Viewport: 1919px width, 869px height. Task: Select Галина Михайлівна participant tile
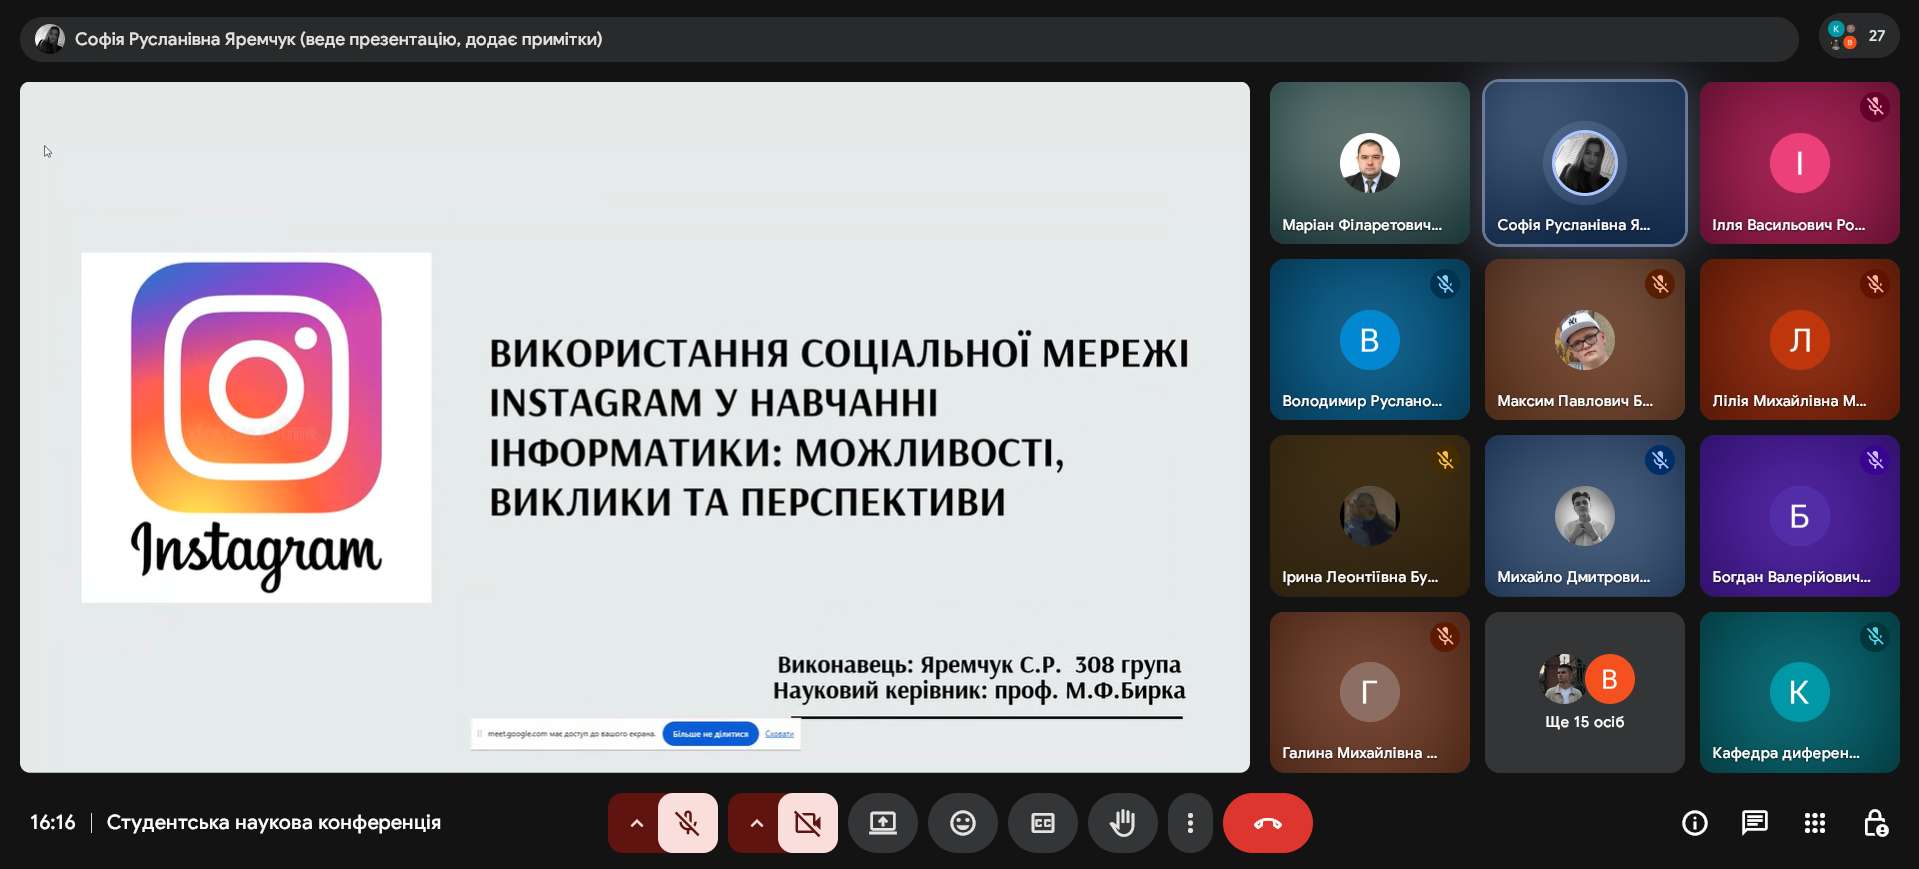[1370, 692]
